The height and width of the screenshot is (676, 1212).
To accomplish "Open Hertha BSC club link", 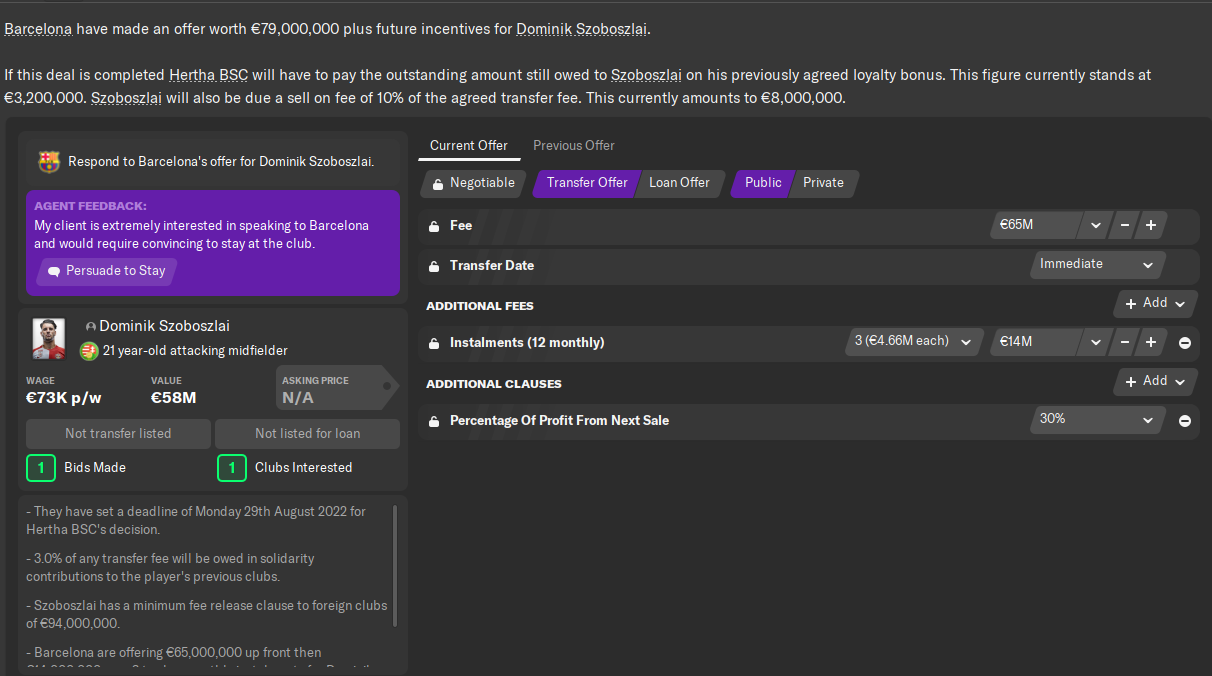I will [x=209, y=75].
